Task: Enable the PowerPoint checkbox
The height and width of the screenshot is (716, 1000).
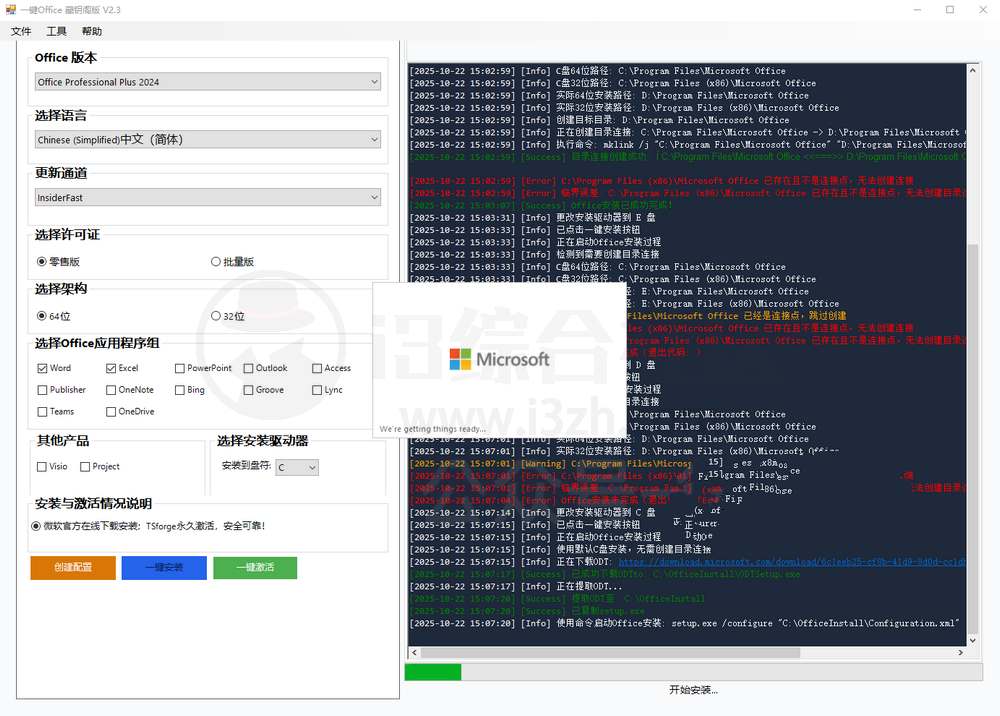Action: point(180,368)
